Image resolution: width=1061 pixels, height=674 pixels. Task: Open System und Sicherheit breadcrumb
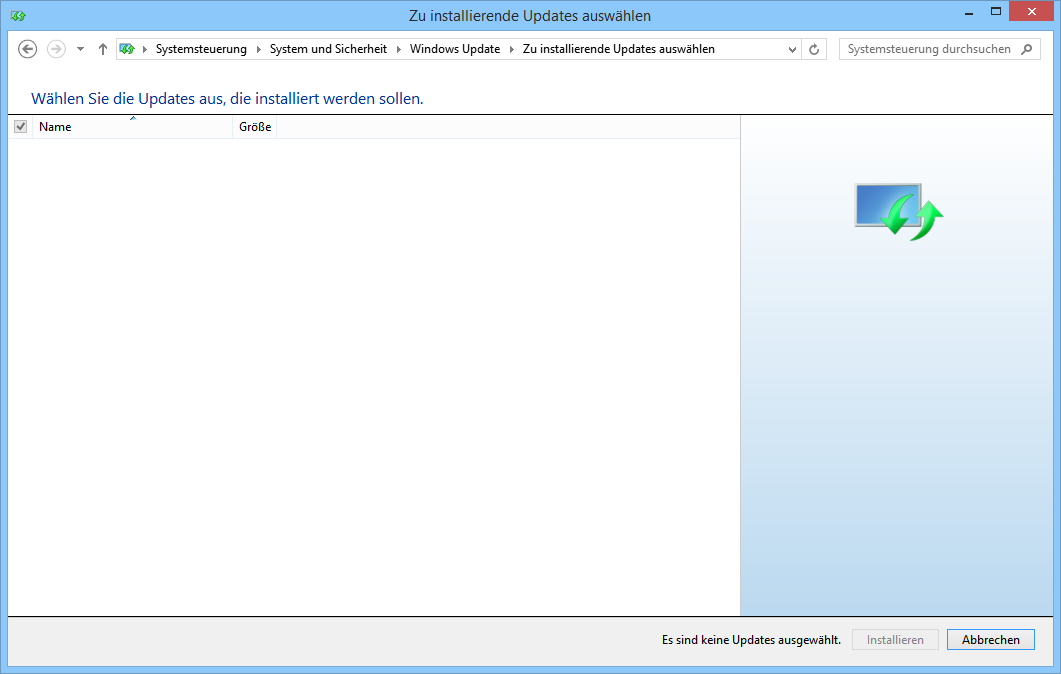tap(328, 49)
